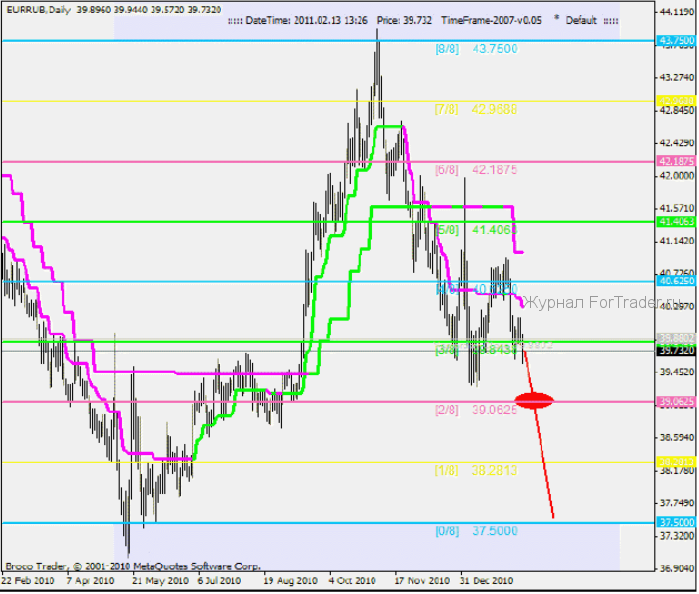Image resolution: width=699 pixels, height=594 pixels.
Task: Click the Журнал ForTrader watermark text
Action: [x=605, y=301]
